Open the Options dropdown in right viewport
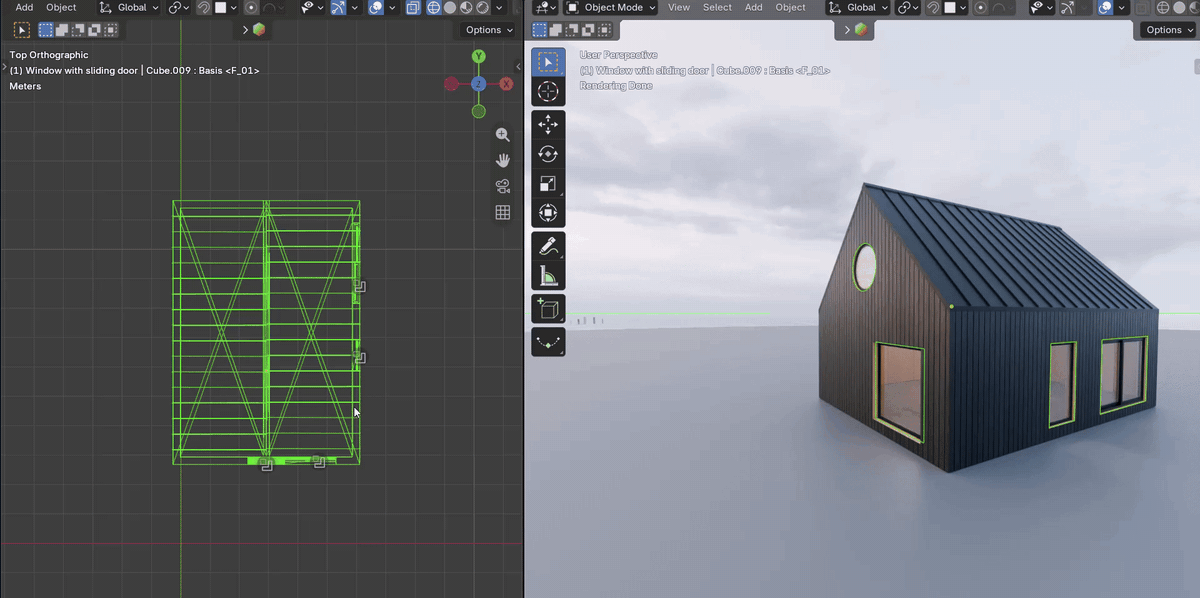Viewport: 1200px width, 598px height. [x=1168, y=30]
